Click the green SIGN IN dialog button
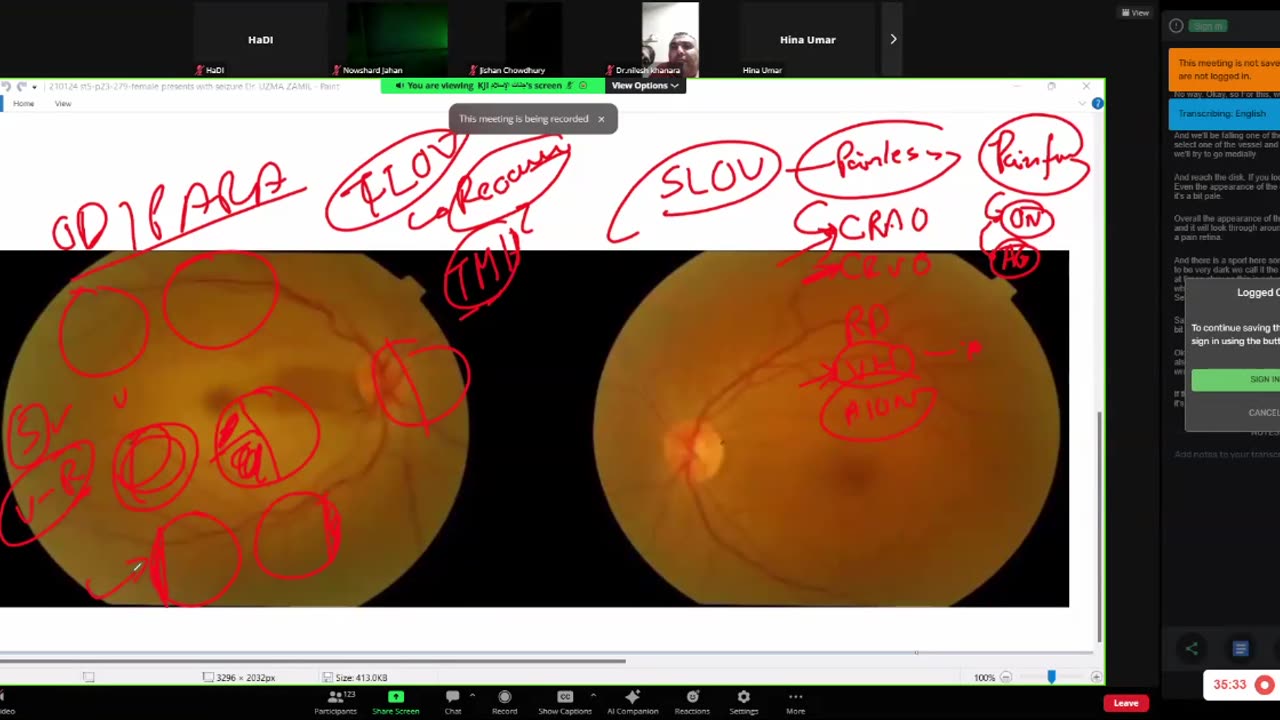 tap(1236, 379)
